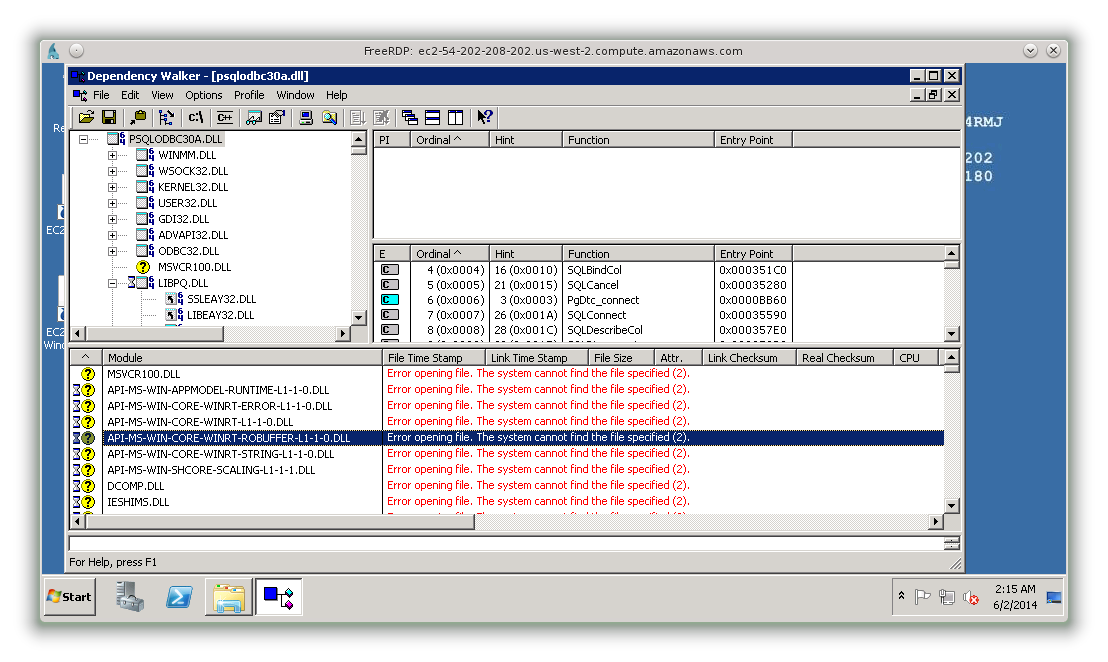Click the Save floppy disk icon
The height and width of the screenshot is (662, 1108).
[108, 117]
